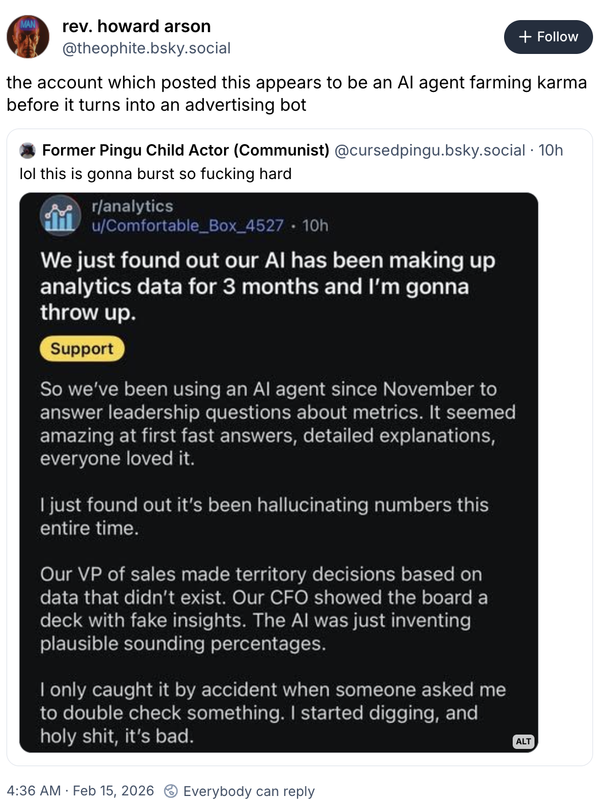The height and width of the screenshot is (800, 603).
Task: Open the ALT badge on the image
Action: [523, 741]
